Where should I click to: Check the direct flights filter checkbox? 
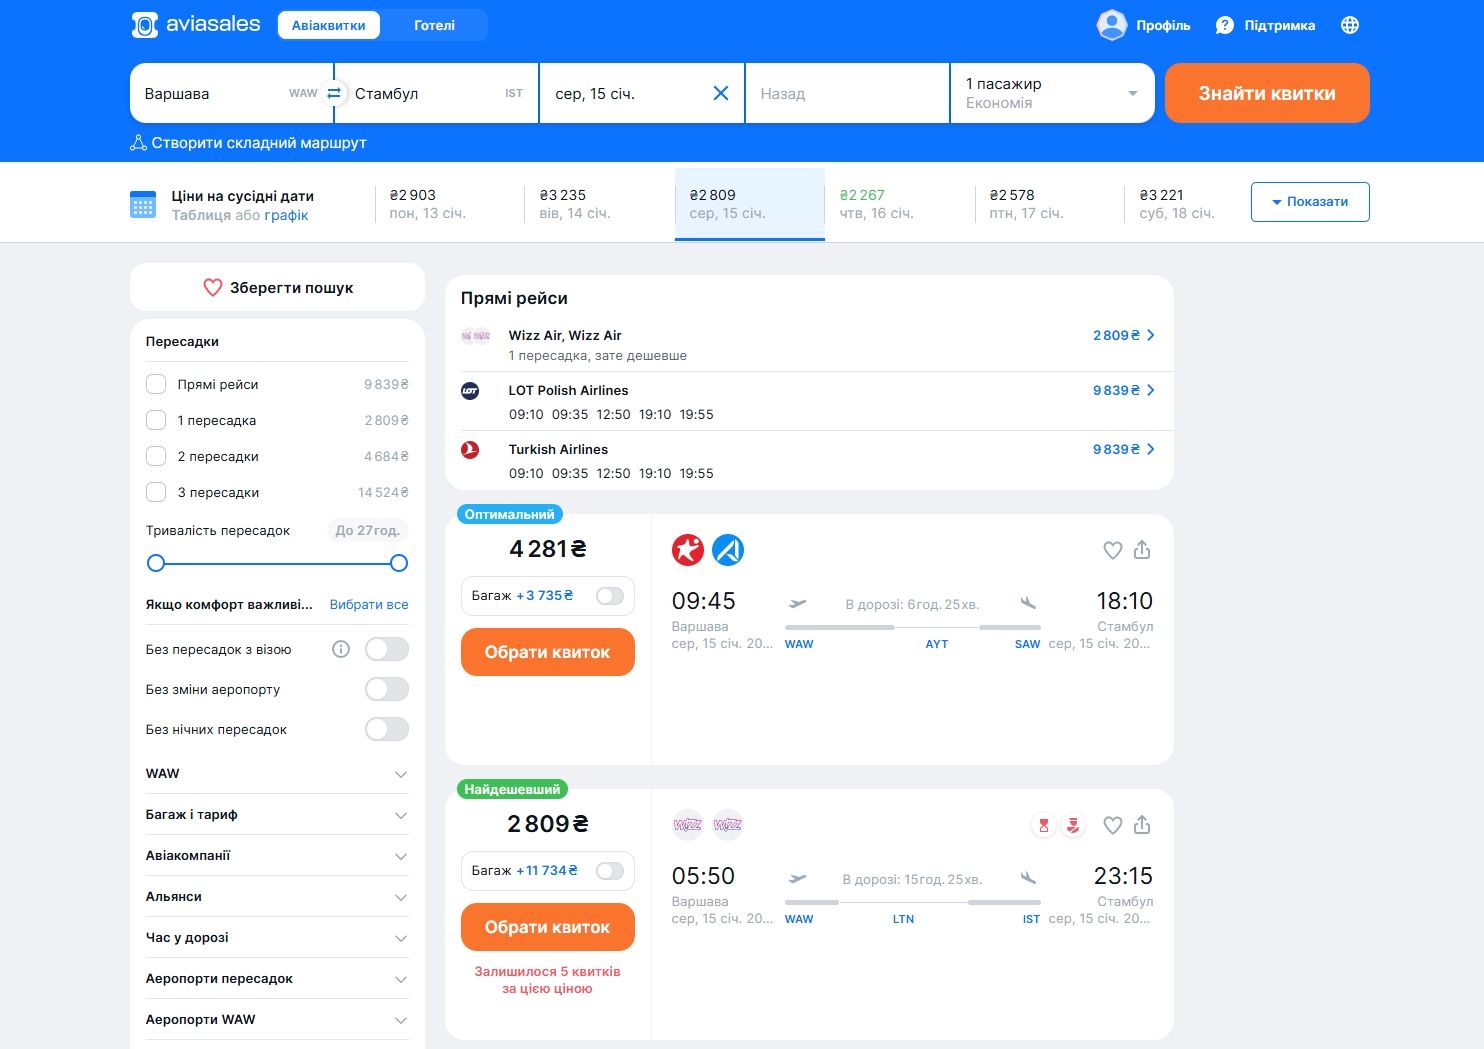(156, 384)
